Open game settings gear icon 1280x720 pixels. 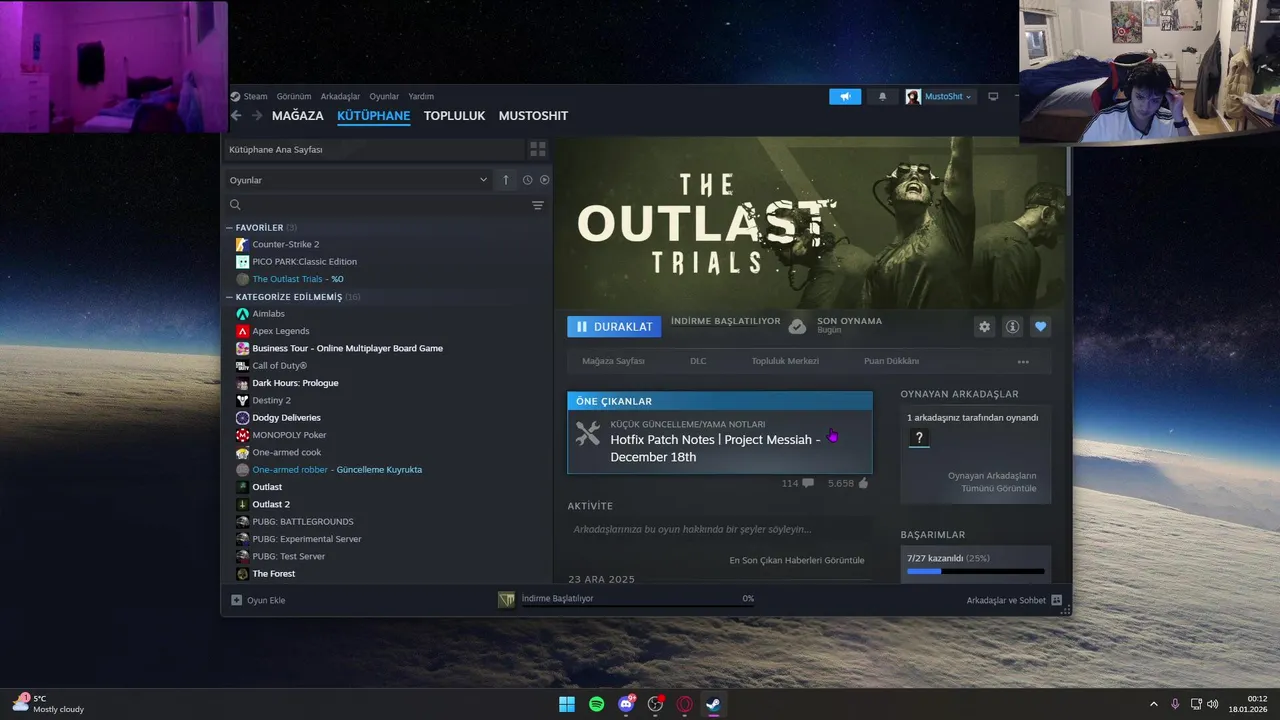pos(985,327)
